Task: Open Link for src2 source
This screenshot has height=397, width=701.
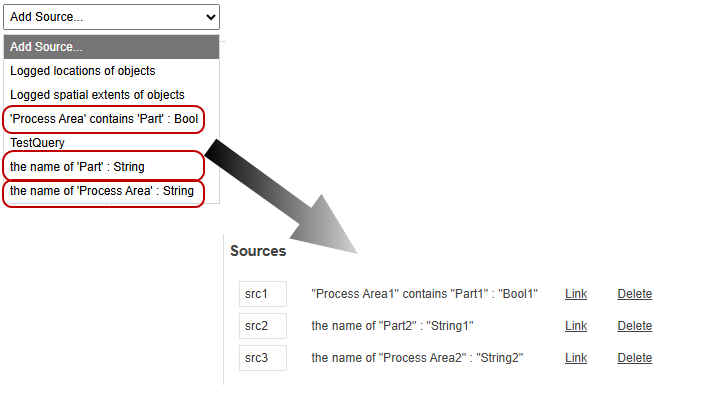Action: click(576, 326)
